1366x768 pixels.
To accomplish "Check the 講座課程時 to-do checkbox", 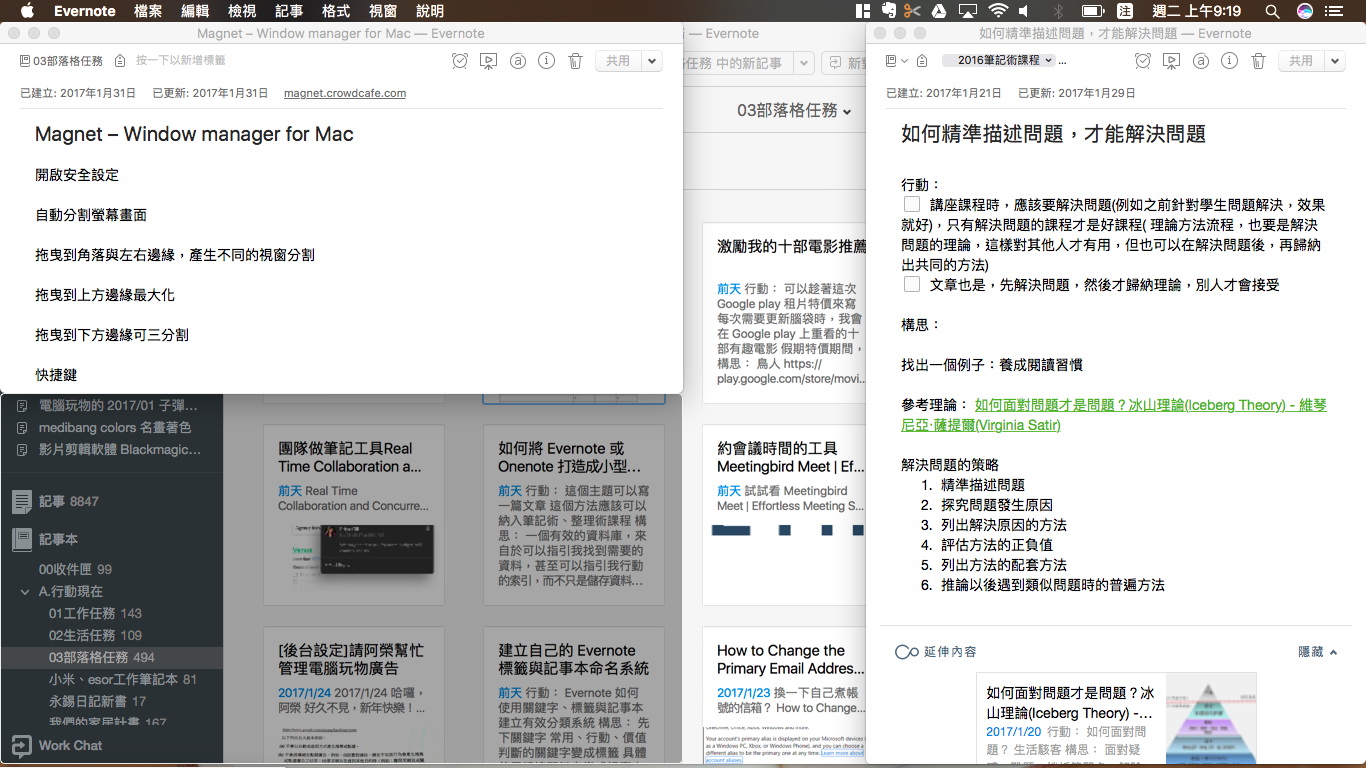I will 912,204.
